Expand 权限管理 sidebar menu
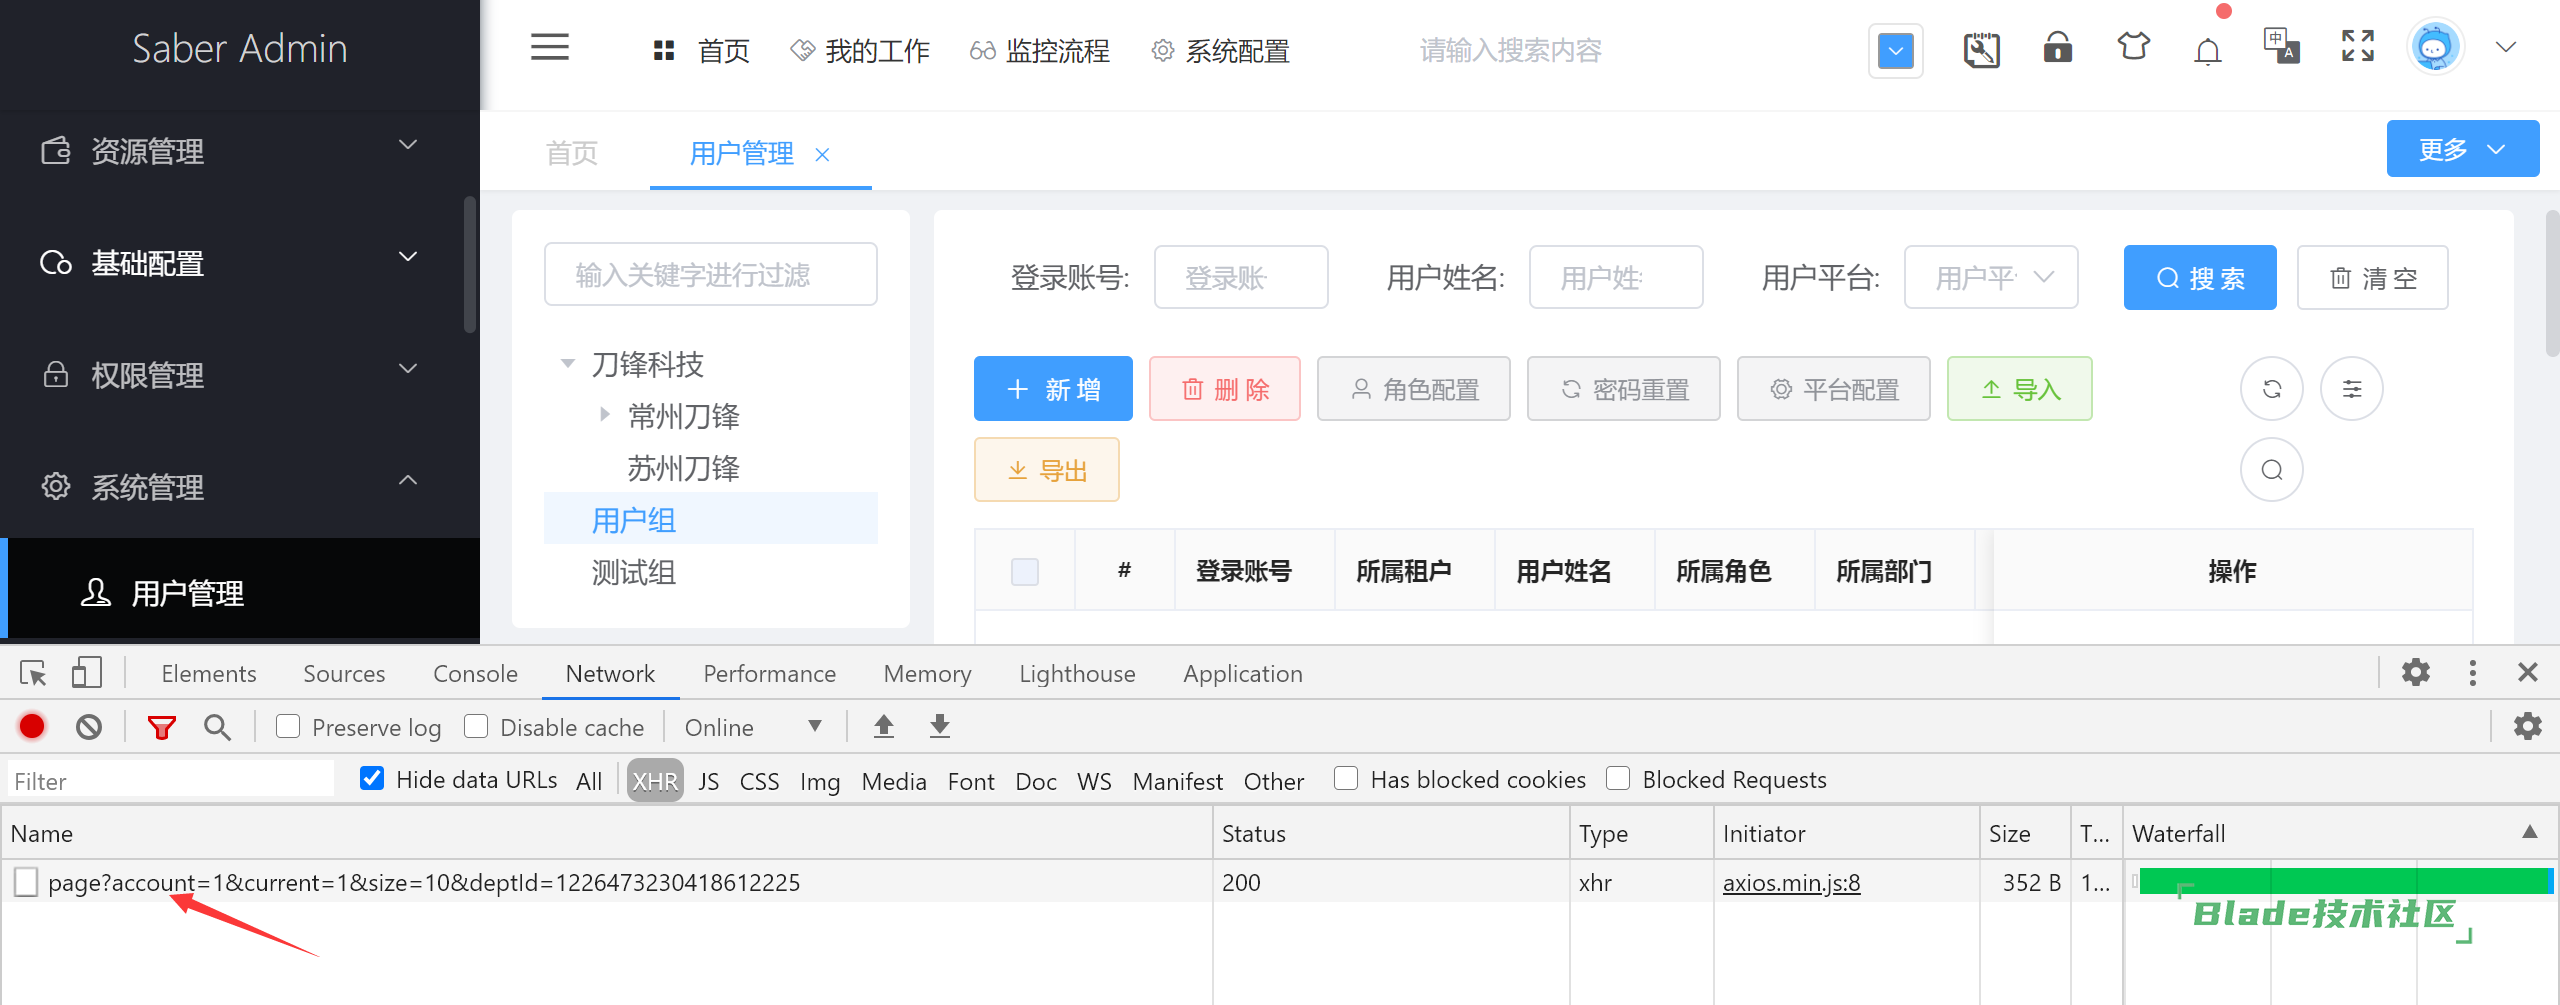This screenshot has width=2560, height=1005. (240, 375)
